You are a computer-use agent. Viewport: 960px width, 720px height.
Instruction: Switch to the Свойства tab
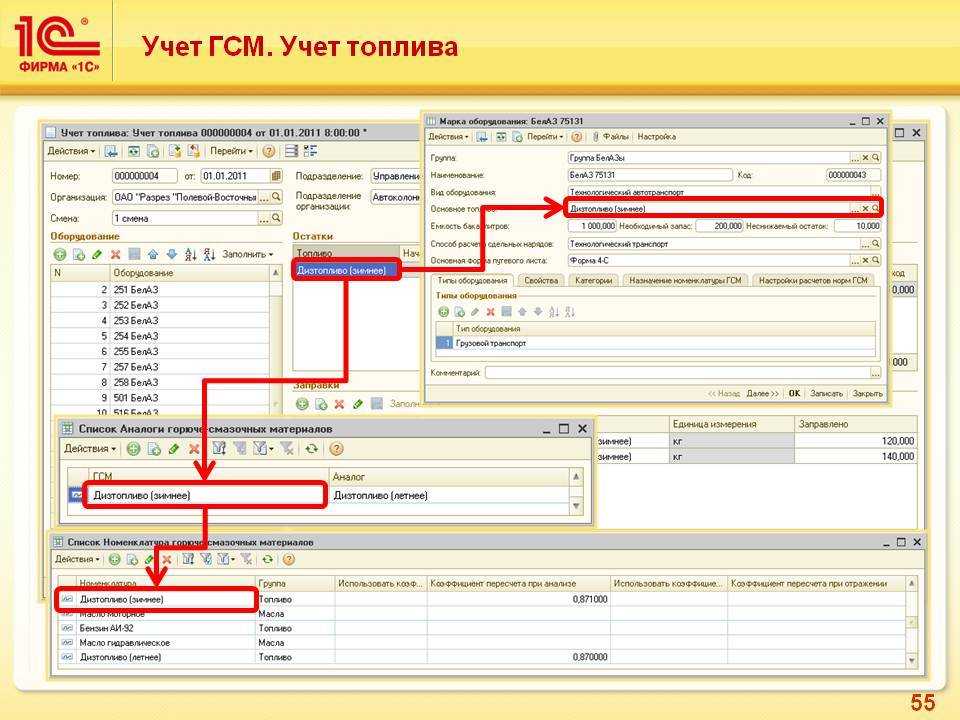(541, 280)
